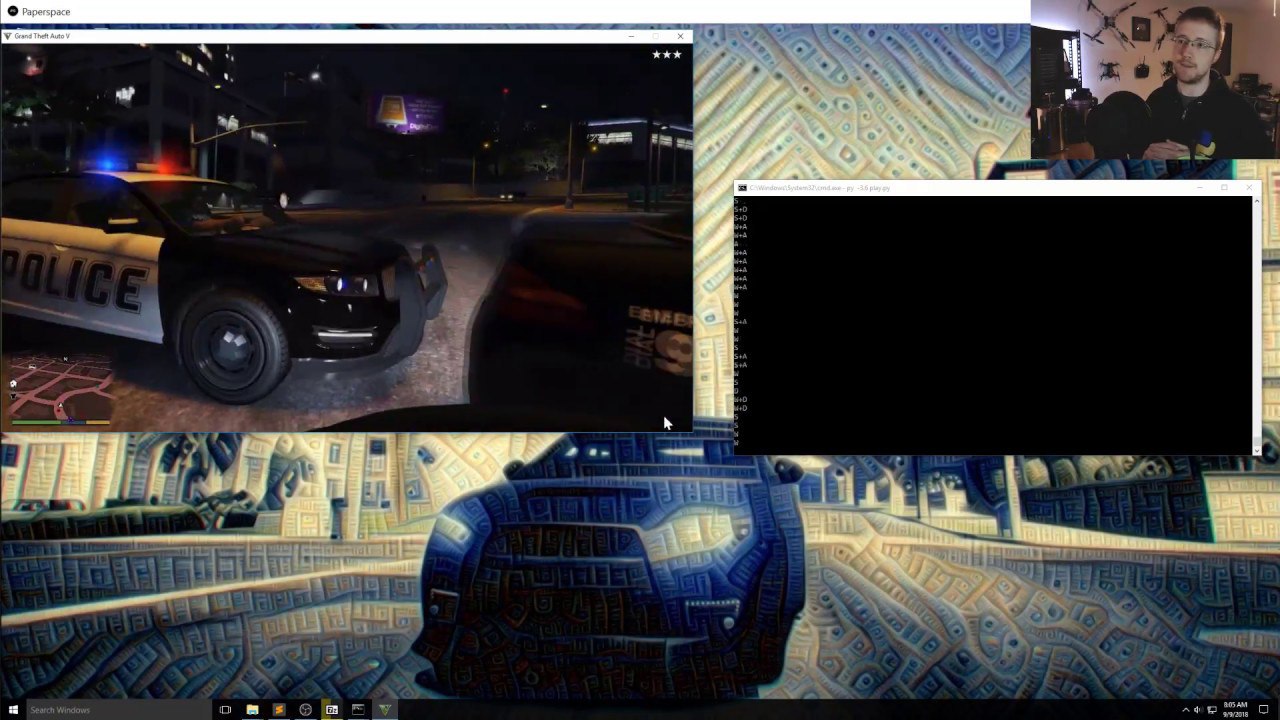This screenshot has width=1280, height=720.
Task: Close the cmd.exe window
Action: [1249, 188]
